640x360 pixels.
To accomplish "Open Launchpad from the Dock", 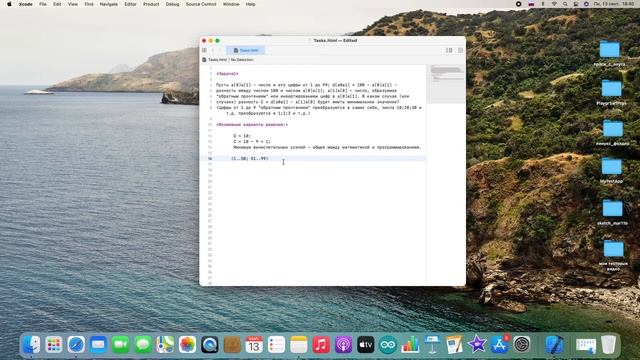I will click(54, 345).
